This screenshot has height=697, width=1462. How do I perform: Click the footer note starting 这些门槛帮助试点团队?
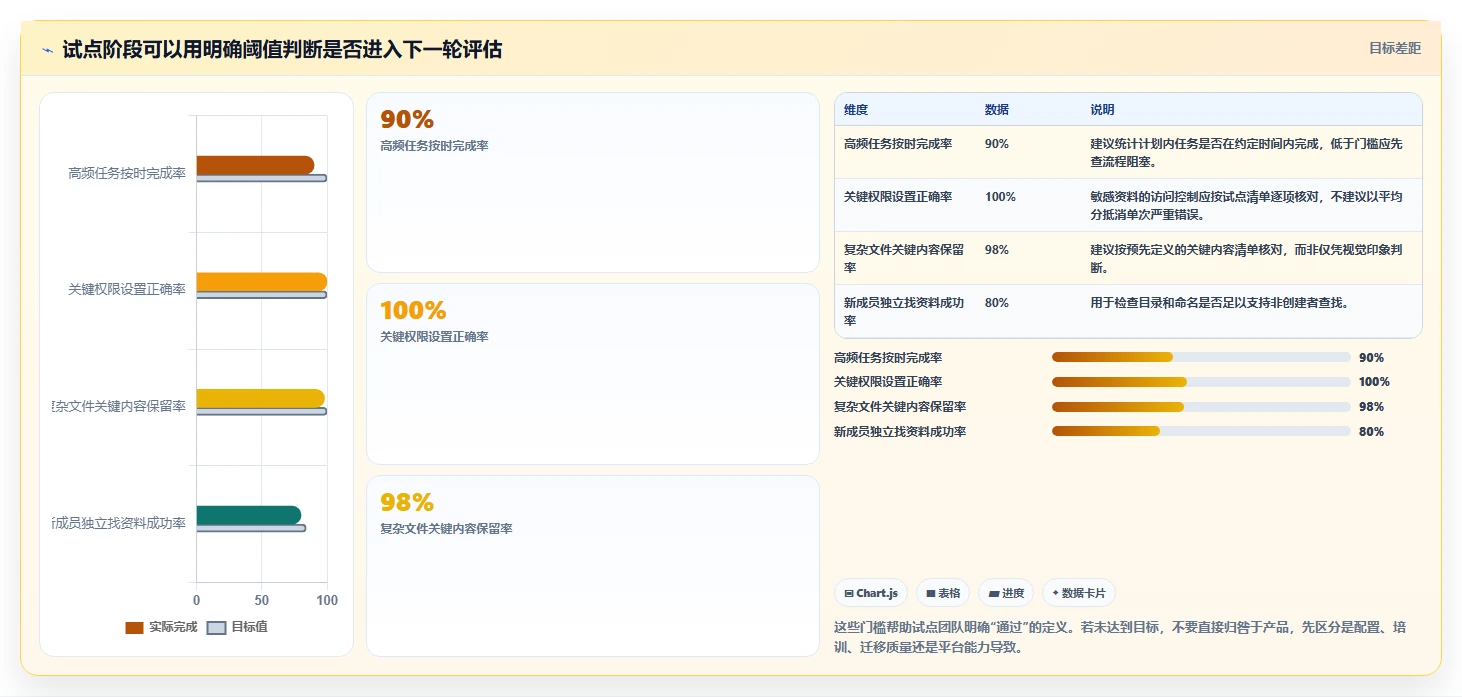(x=1121, y=637)
